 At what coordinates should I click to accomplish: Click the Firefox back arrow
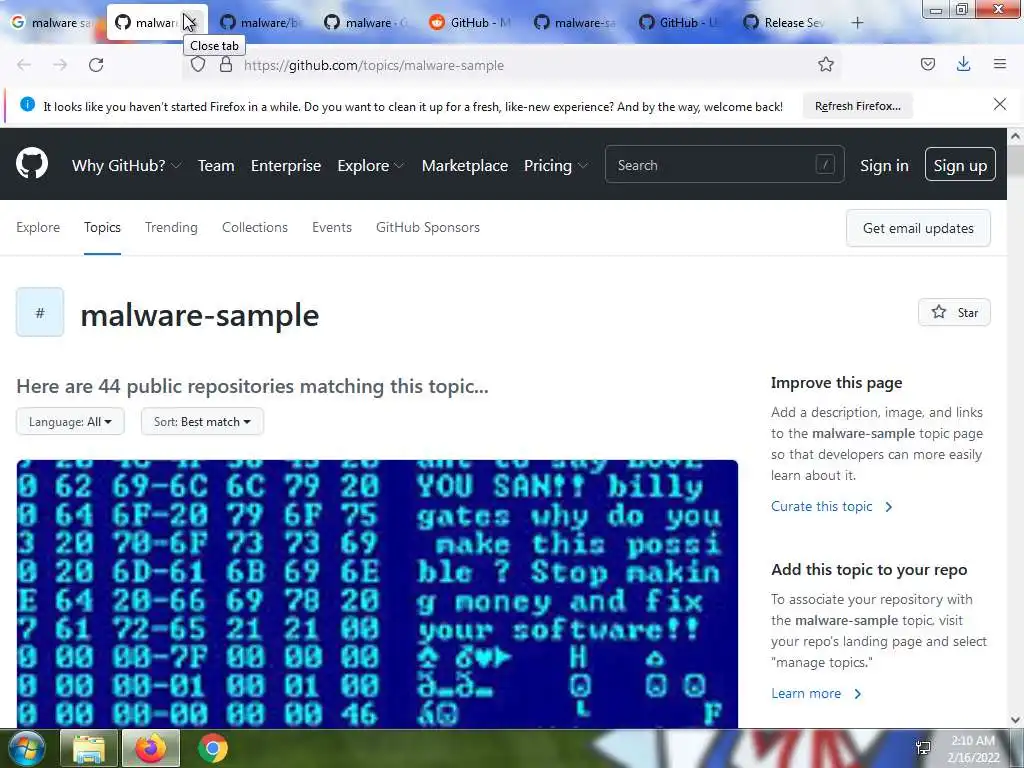click(24, 65)
